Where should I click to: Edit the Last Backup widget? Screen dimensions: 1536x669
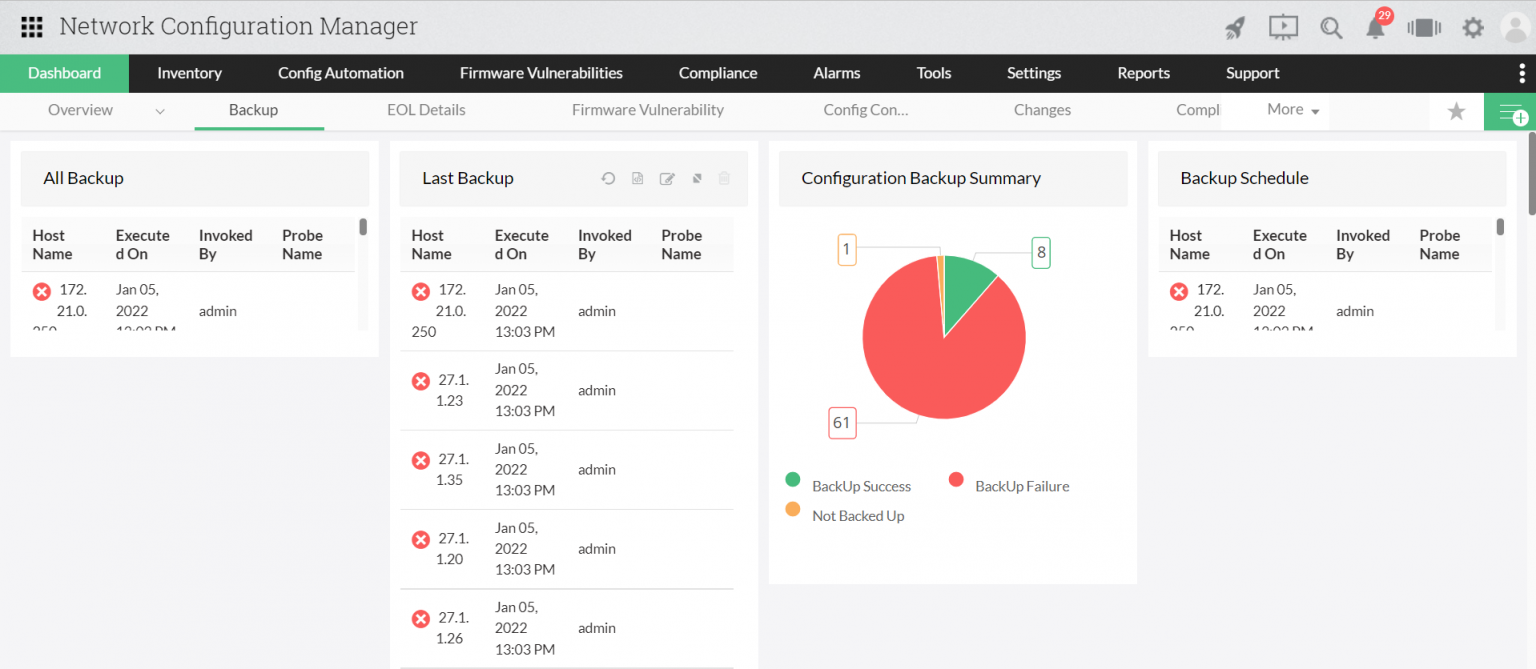click(x=667, y=179)
